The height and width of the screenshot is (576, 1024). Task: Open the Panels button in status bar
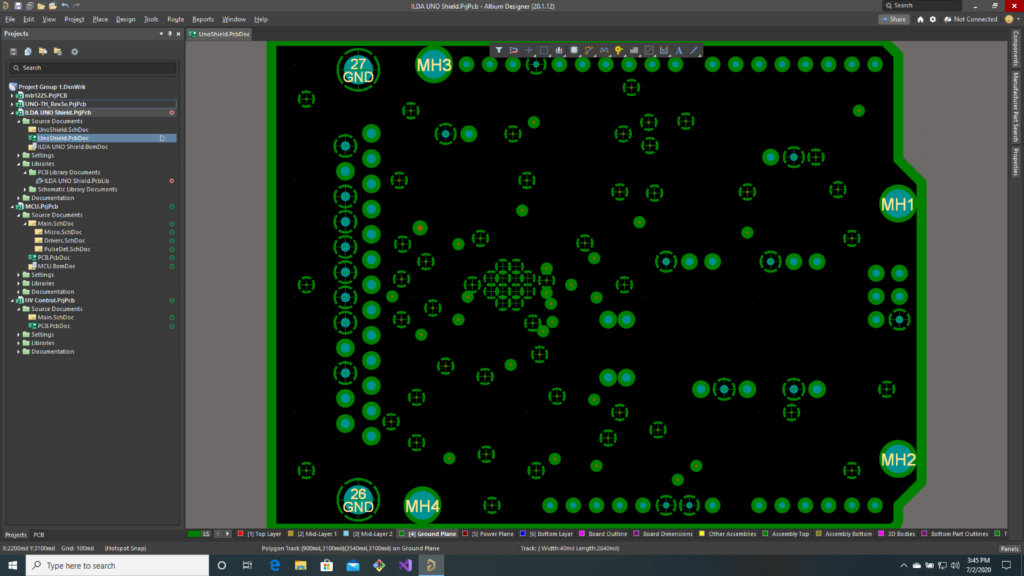[x=1009, y=549]
